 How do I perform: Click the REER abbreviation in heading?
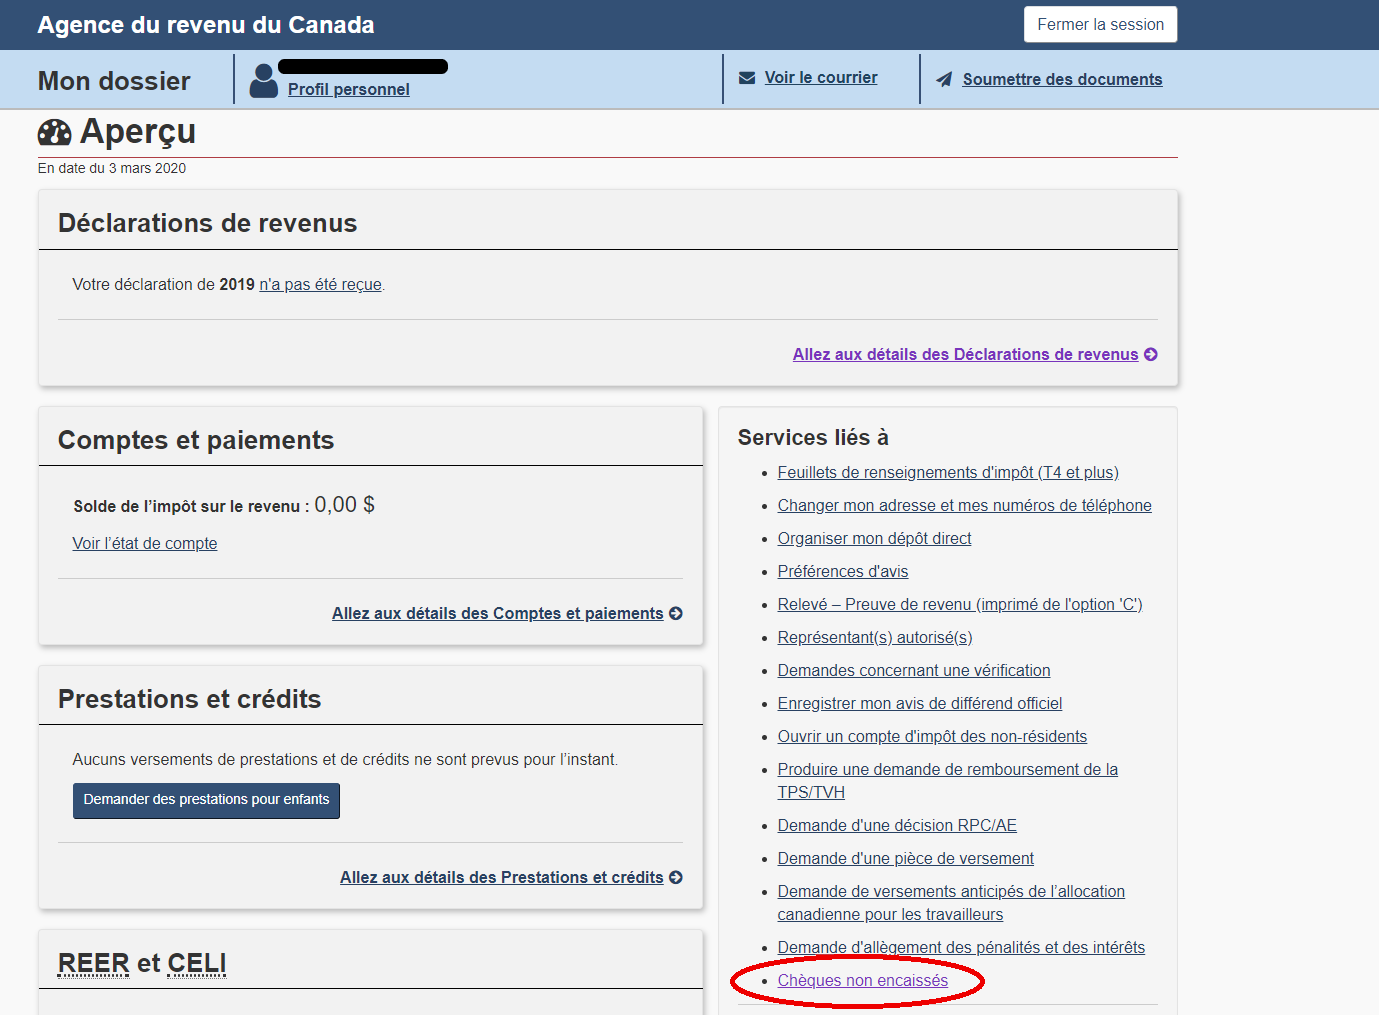94,963
